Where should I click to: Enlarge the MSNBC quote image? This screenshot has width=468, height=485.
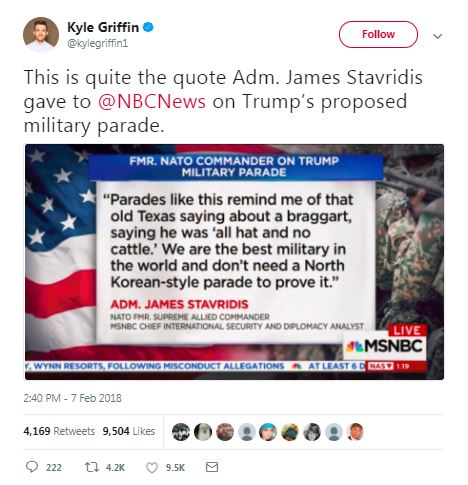pos(234,262)
